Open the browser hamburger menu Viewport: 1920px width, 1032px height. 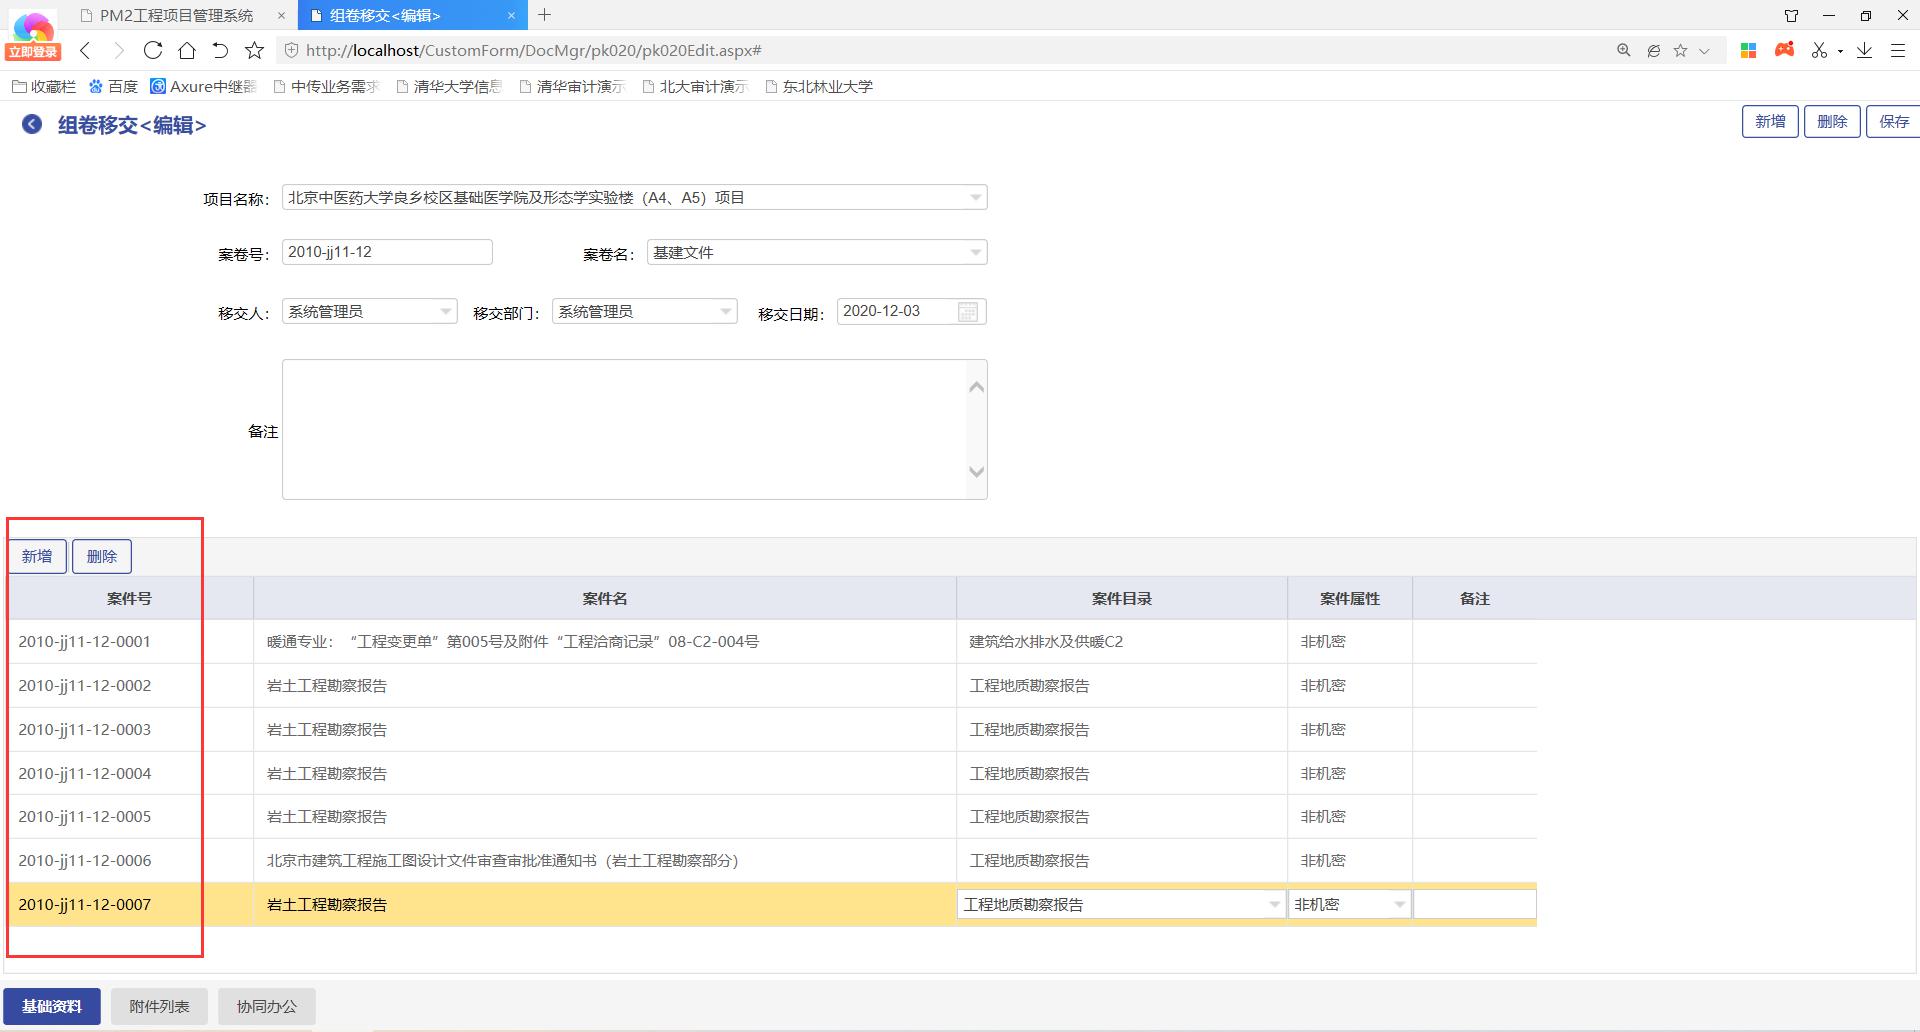tap(1898, 50)
